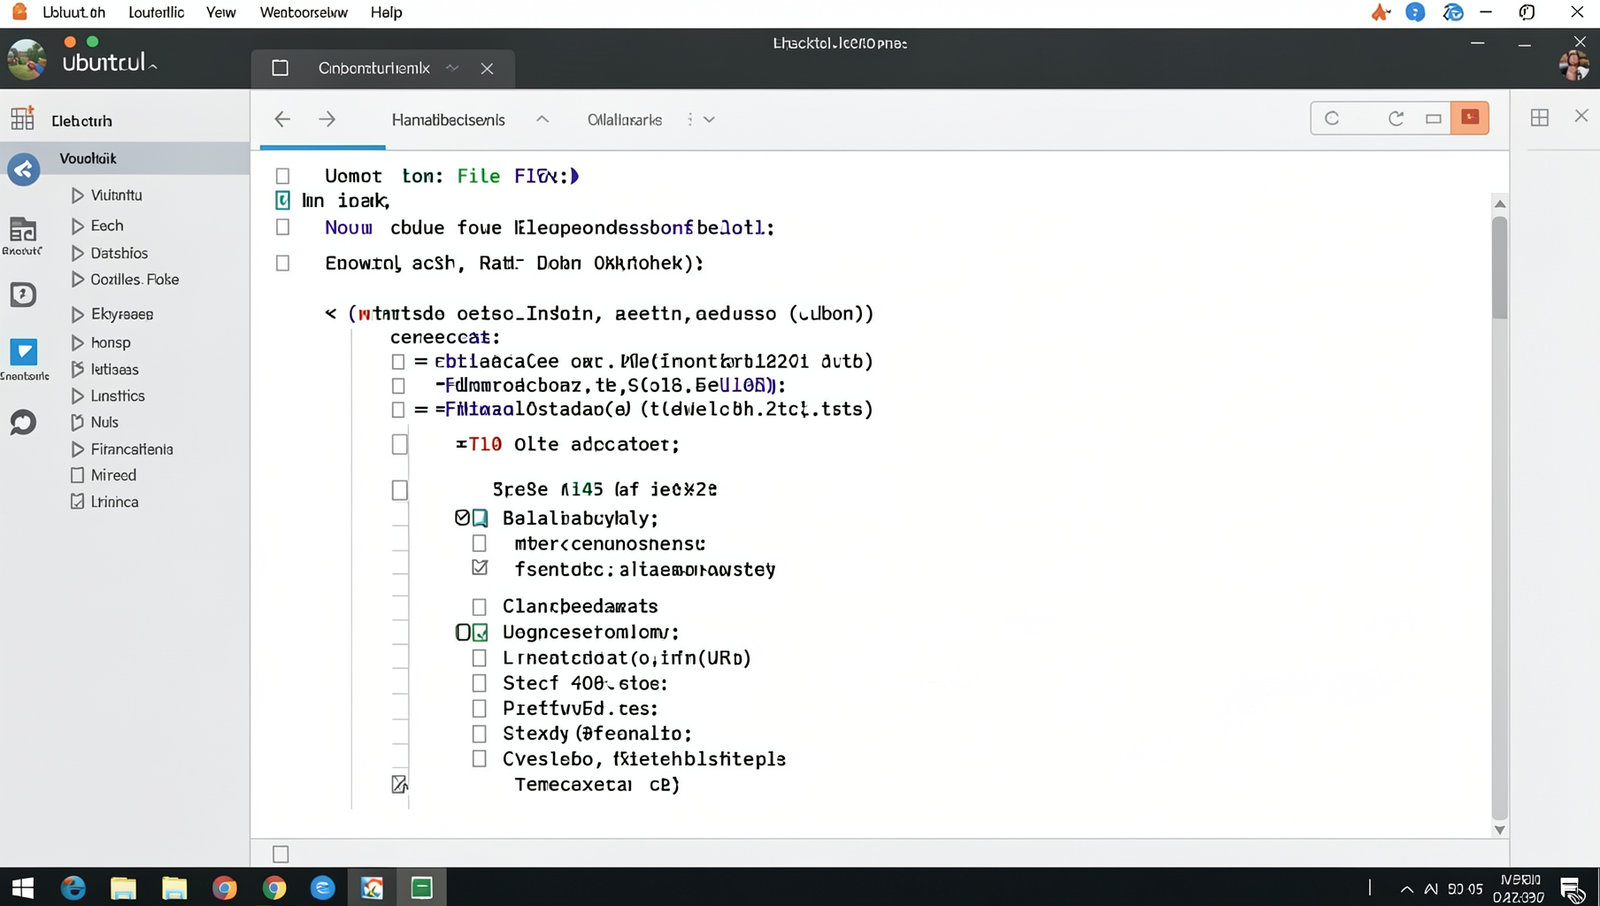Open the grid layout icon at the far right
Image resolution: width=1600 pixels, height=906 pixels.
(1540, 117)
